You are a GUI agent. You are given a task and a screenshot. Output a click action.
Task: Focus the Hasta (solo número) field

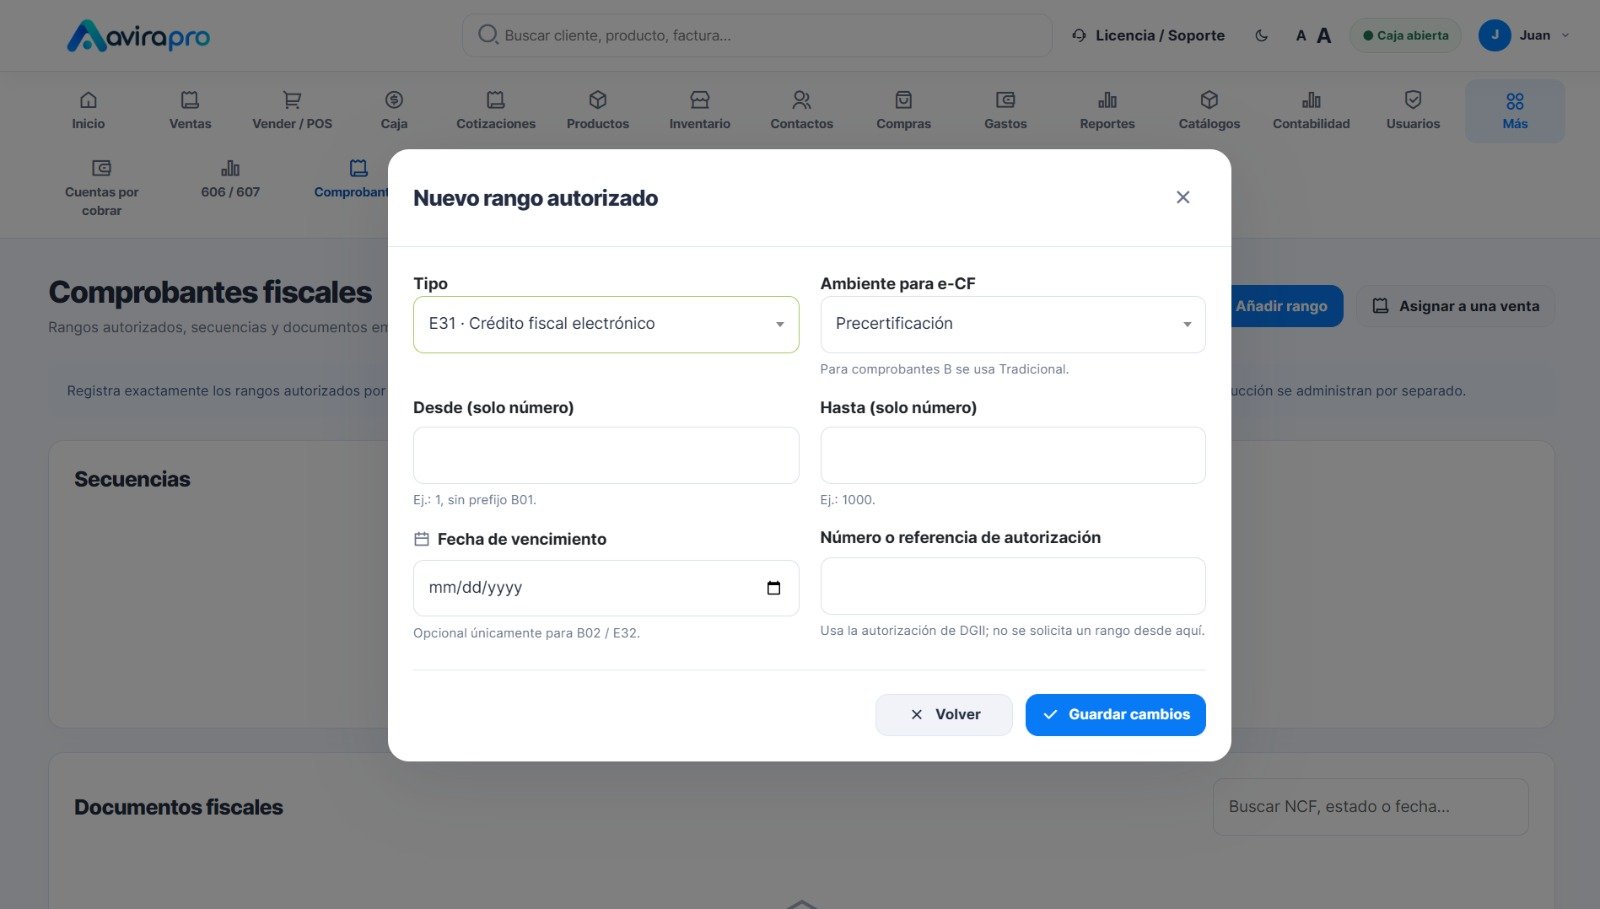[1013, 455]
